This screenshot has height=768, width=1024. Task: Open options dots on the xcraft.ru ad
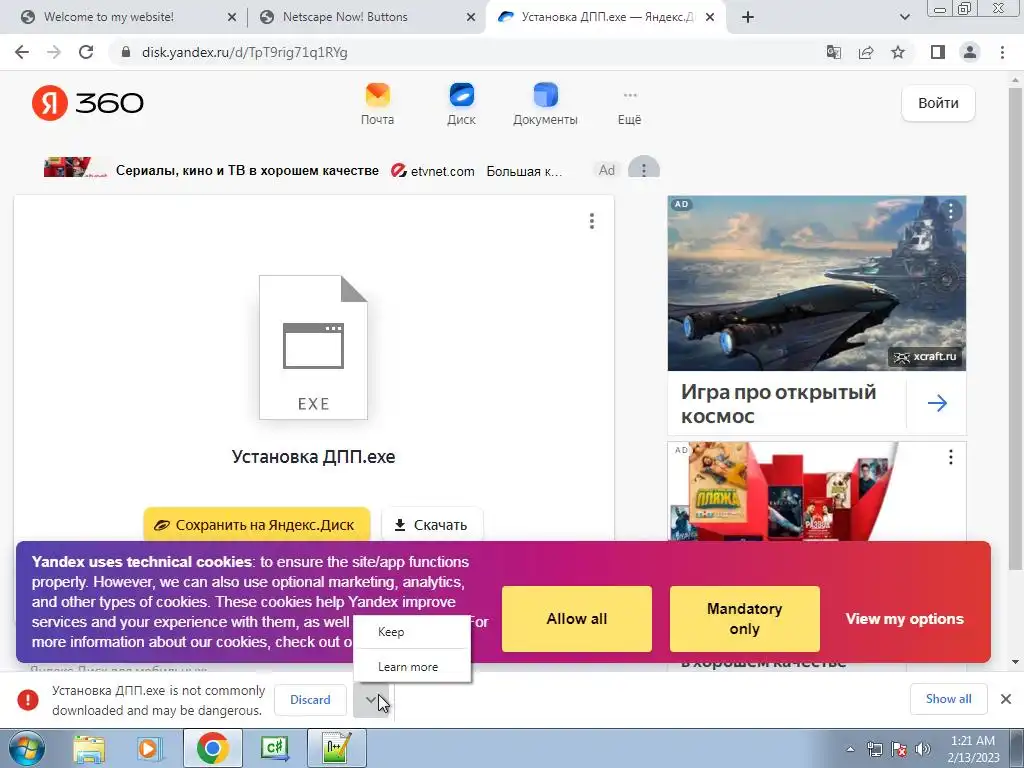(x=950, y=211)
